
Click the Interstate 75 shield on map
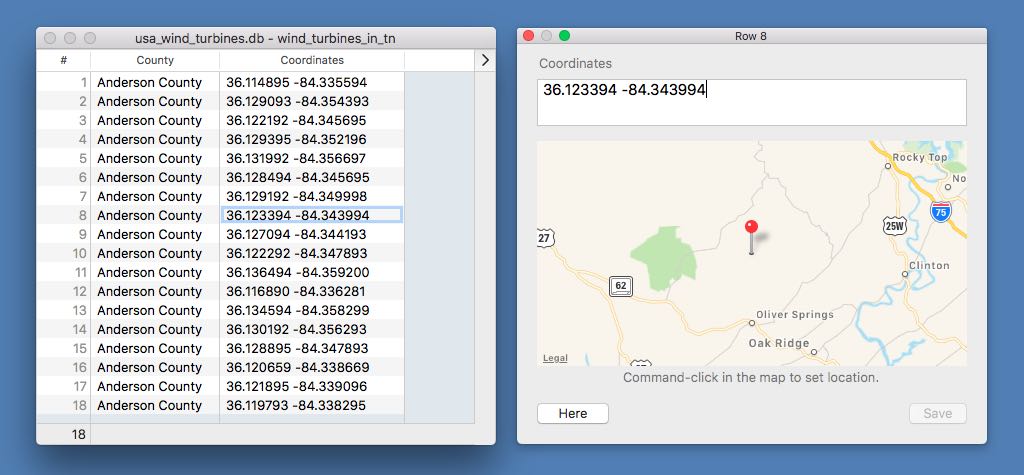pyautogui.click(x=939, y=211)
